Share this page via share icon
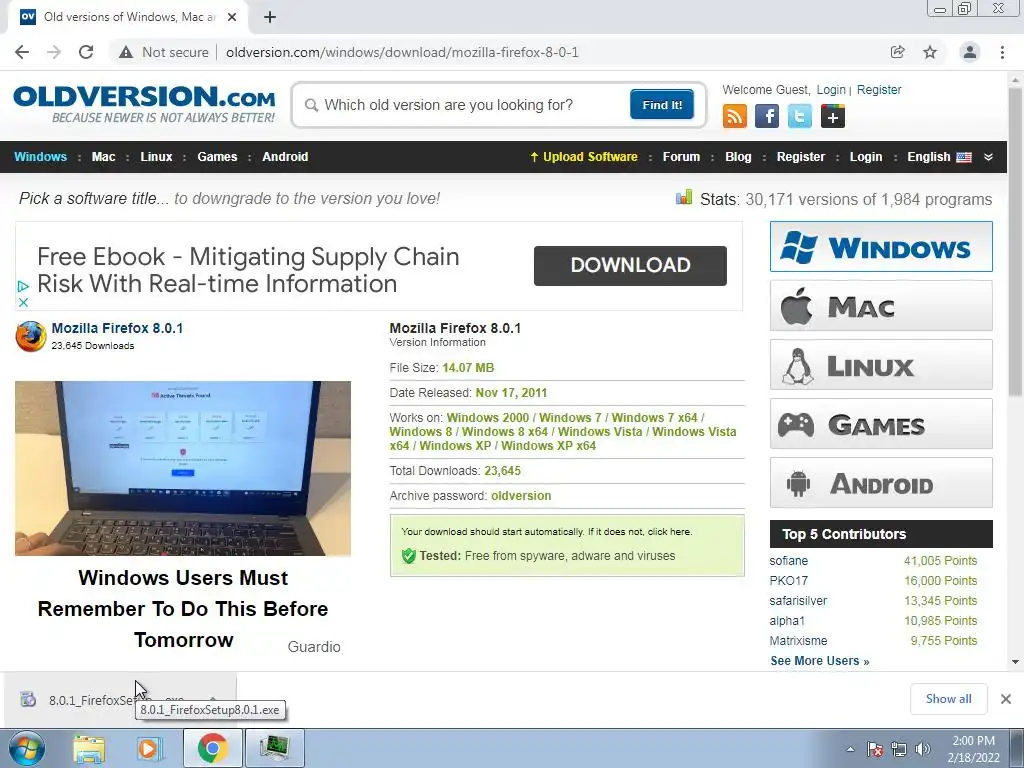 [898, 52]
